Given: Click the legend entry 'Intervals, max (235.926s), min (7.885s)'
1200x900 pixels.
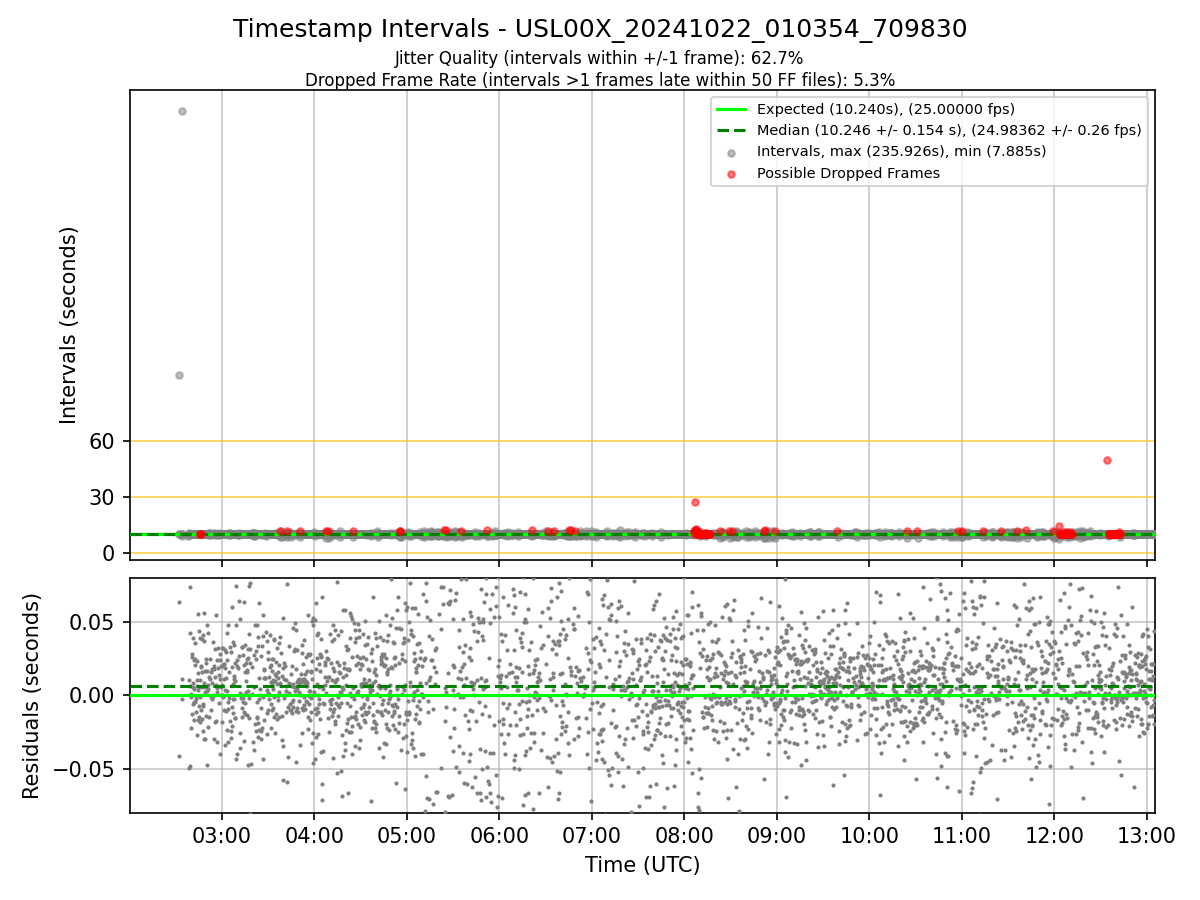Looking at the screenshot, I should [x=901, y=151].
